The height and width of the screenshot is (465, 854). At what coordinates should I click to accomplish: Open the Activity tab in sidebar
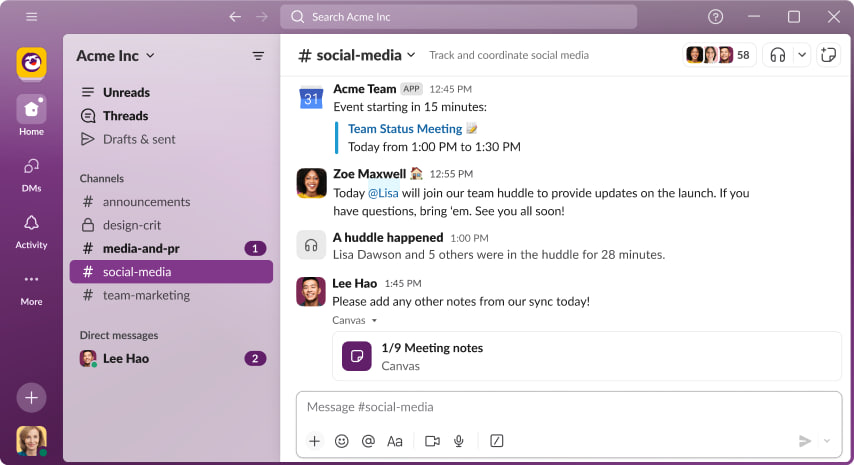(x=31, y=230)
